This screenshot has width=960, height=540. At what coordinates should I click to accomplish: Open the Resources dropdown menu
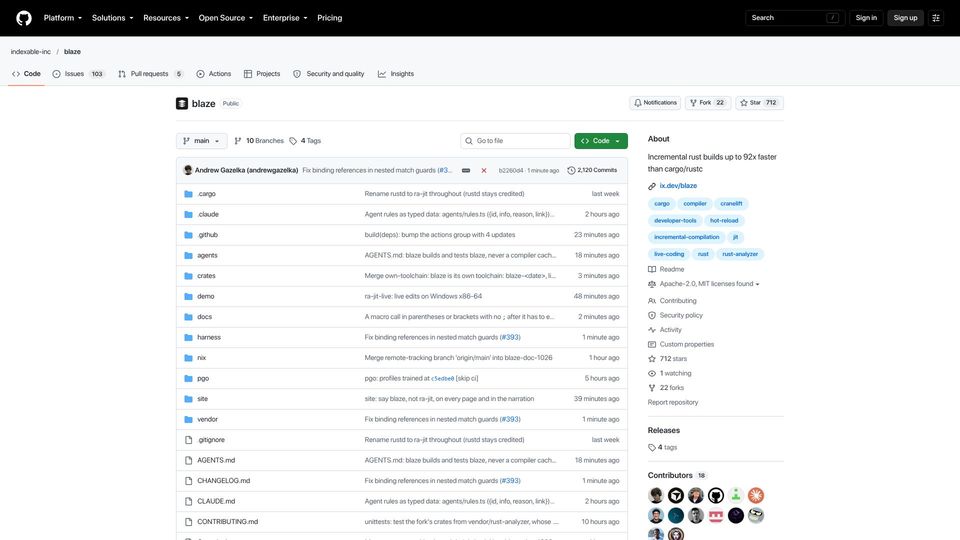[x=166, y=18]
